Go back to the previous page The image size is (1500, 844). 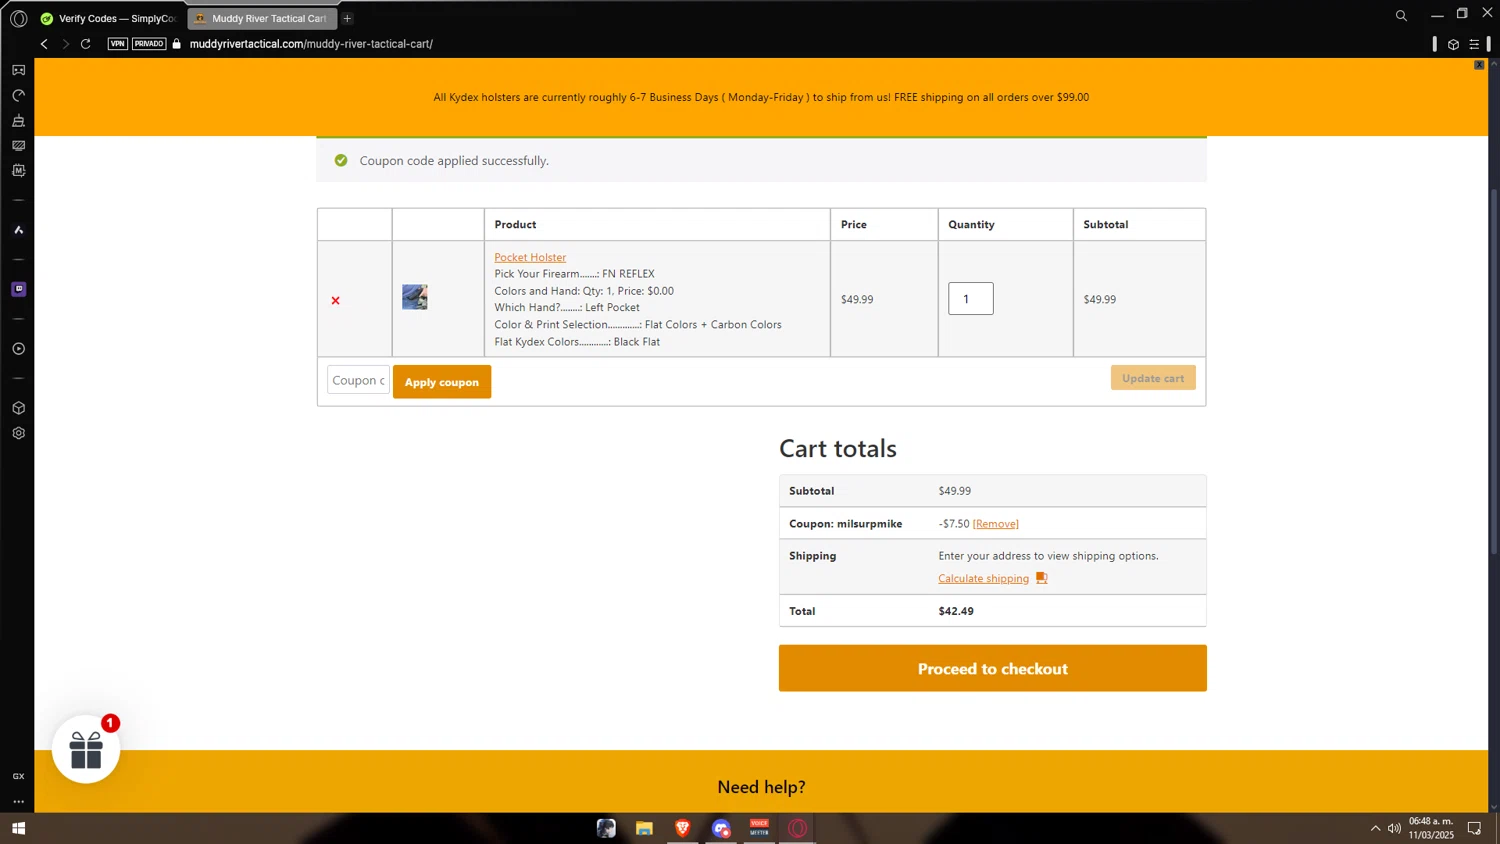(x=44, y=44)
